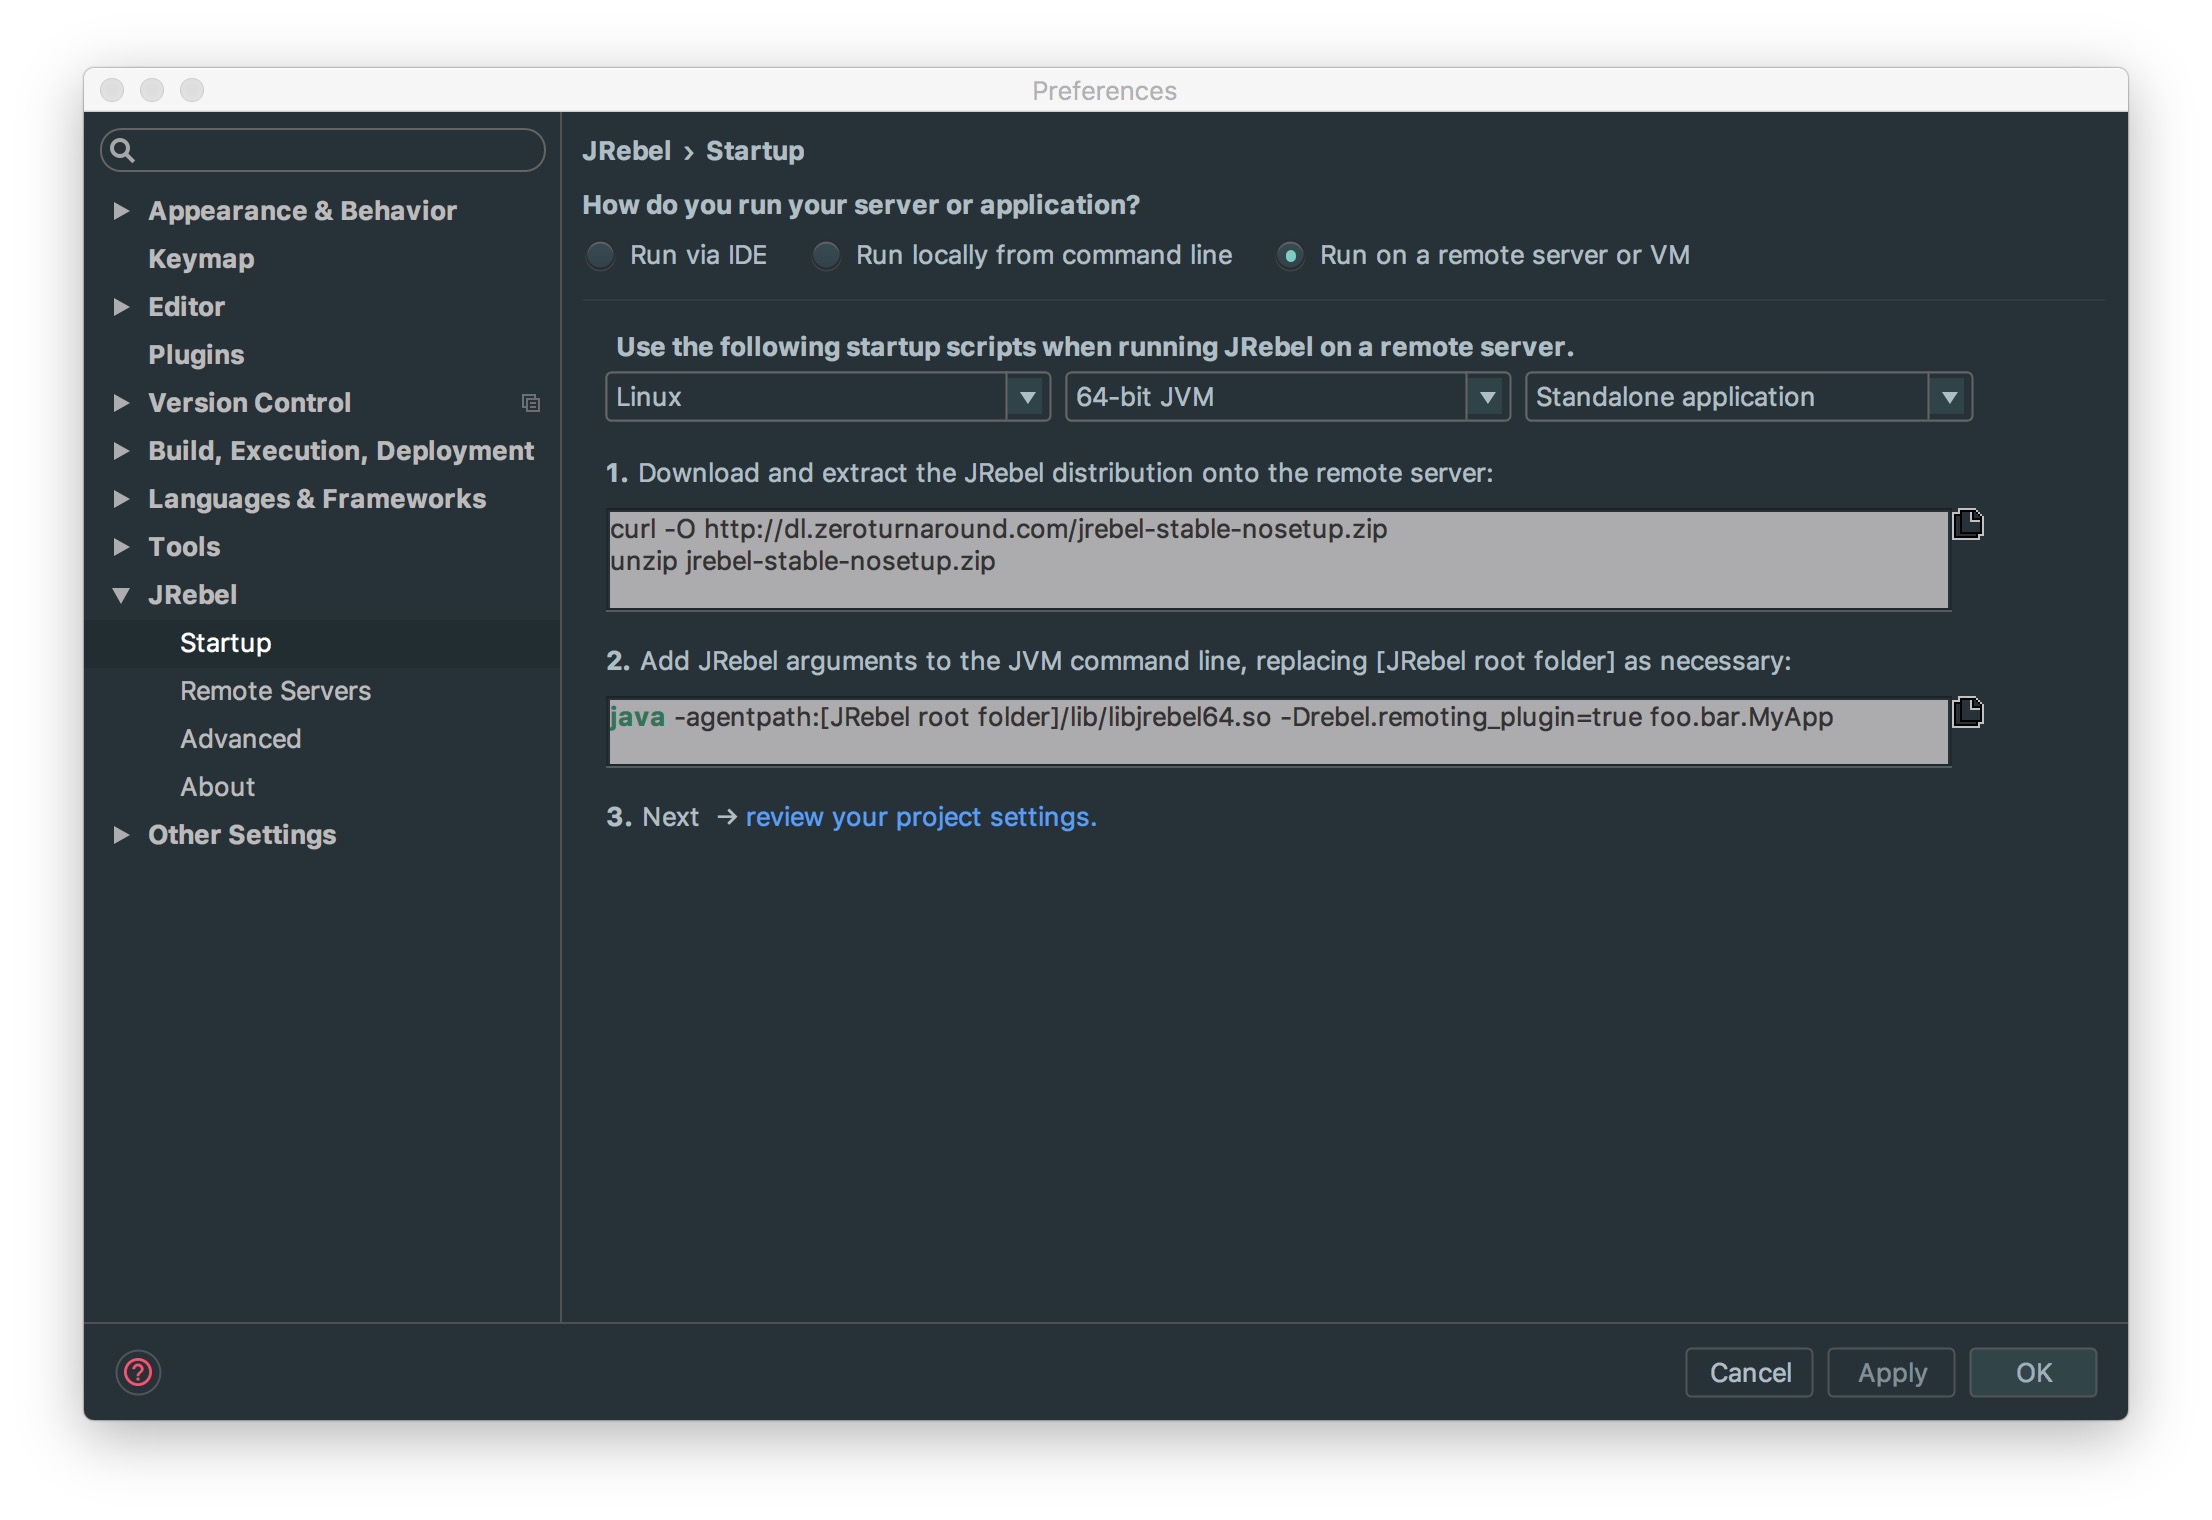Image resolution: width=2212 pixels, height=1520 pixels.
Task: Navigate to JRebel Advanced settings
Action: pos(240,738)
